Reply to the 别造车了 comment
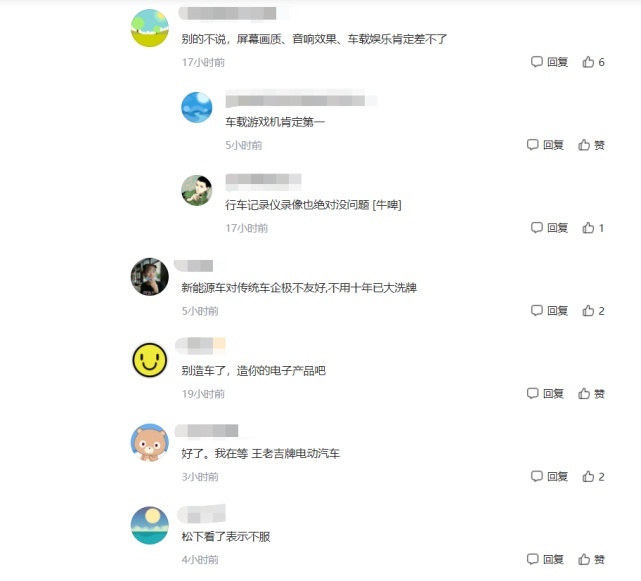 (545, 393)
